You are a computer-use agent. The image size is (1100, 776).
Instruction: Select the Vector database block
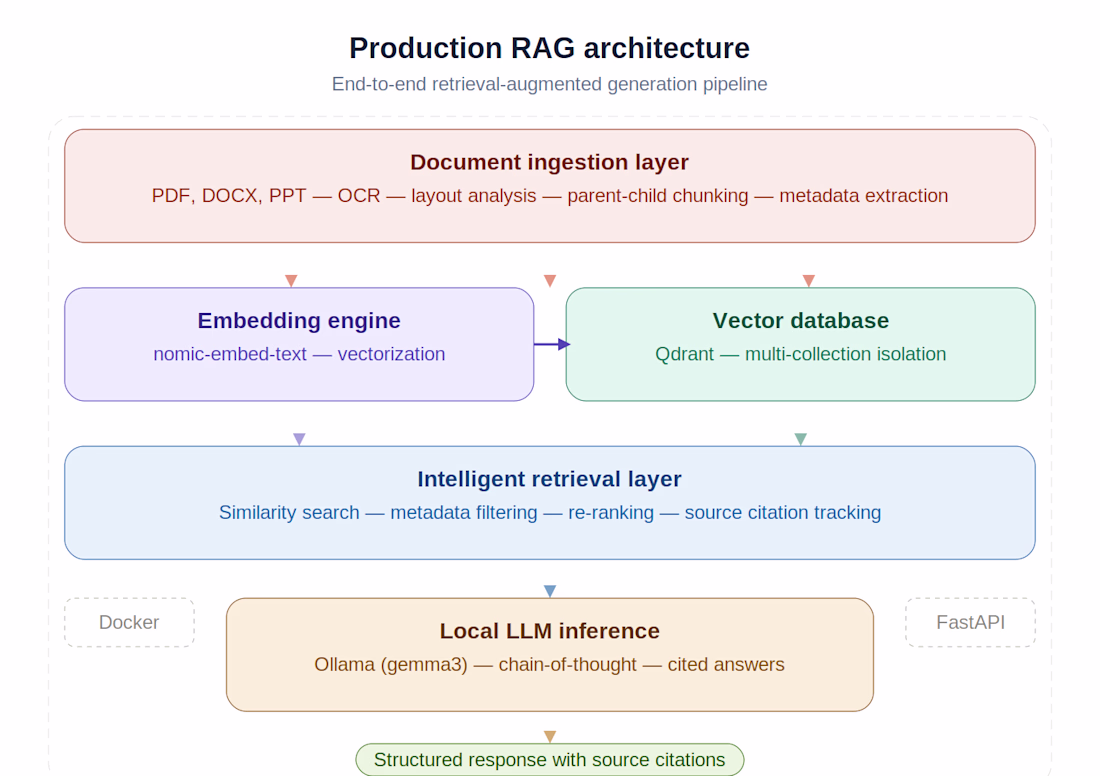[800, 344]
